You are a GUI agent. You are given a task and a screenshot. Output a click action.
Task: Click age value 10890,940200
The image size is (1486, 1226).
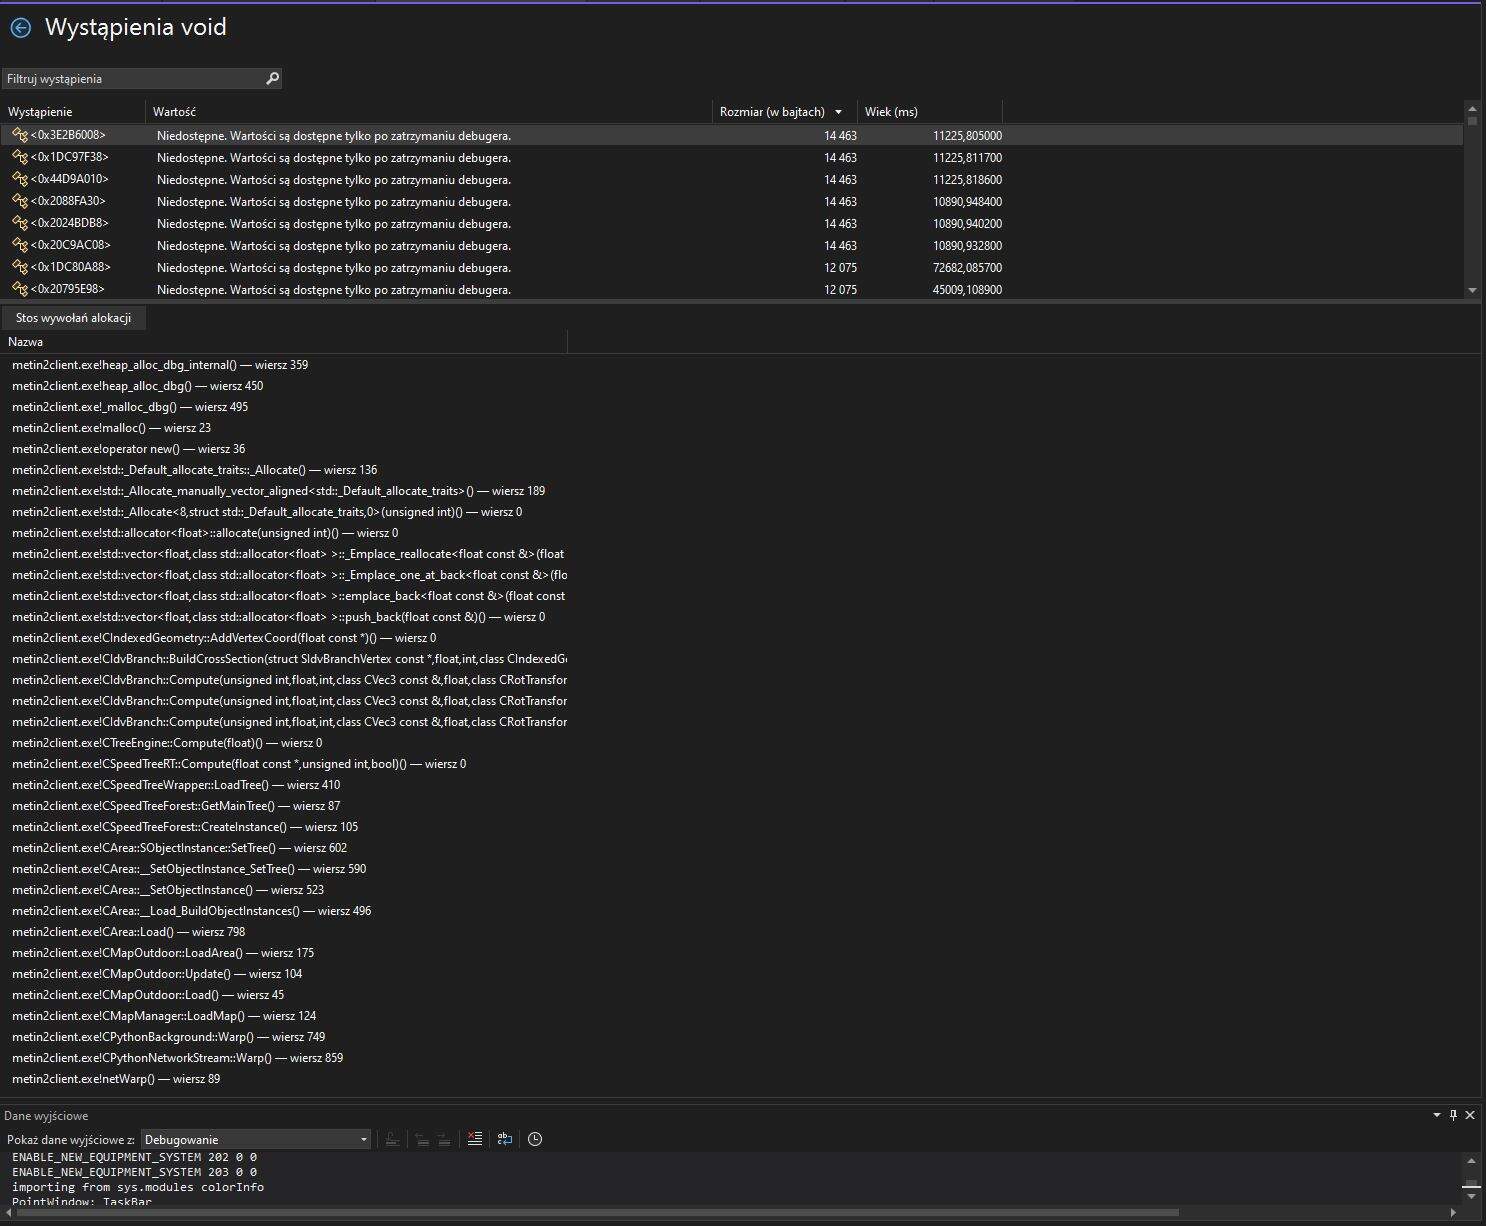tap(967, 224)
